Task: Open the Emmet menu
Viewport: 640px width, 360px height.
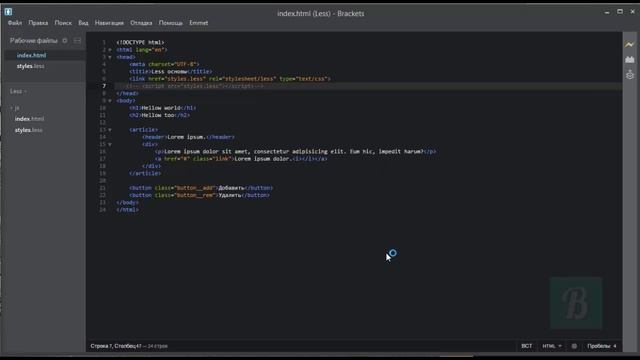Action: click(198, 23)
